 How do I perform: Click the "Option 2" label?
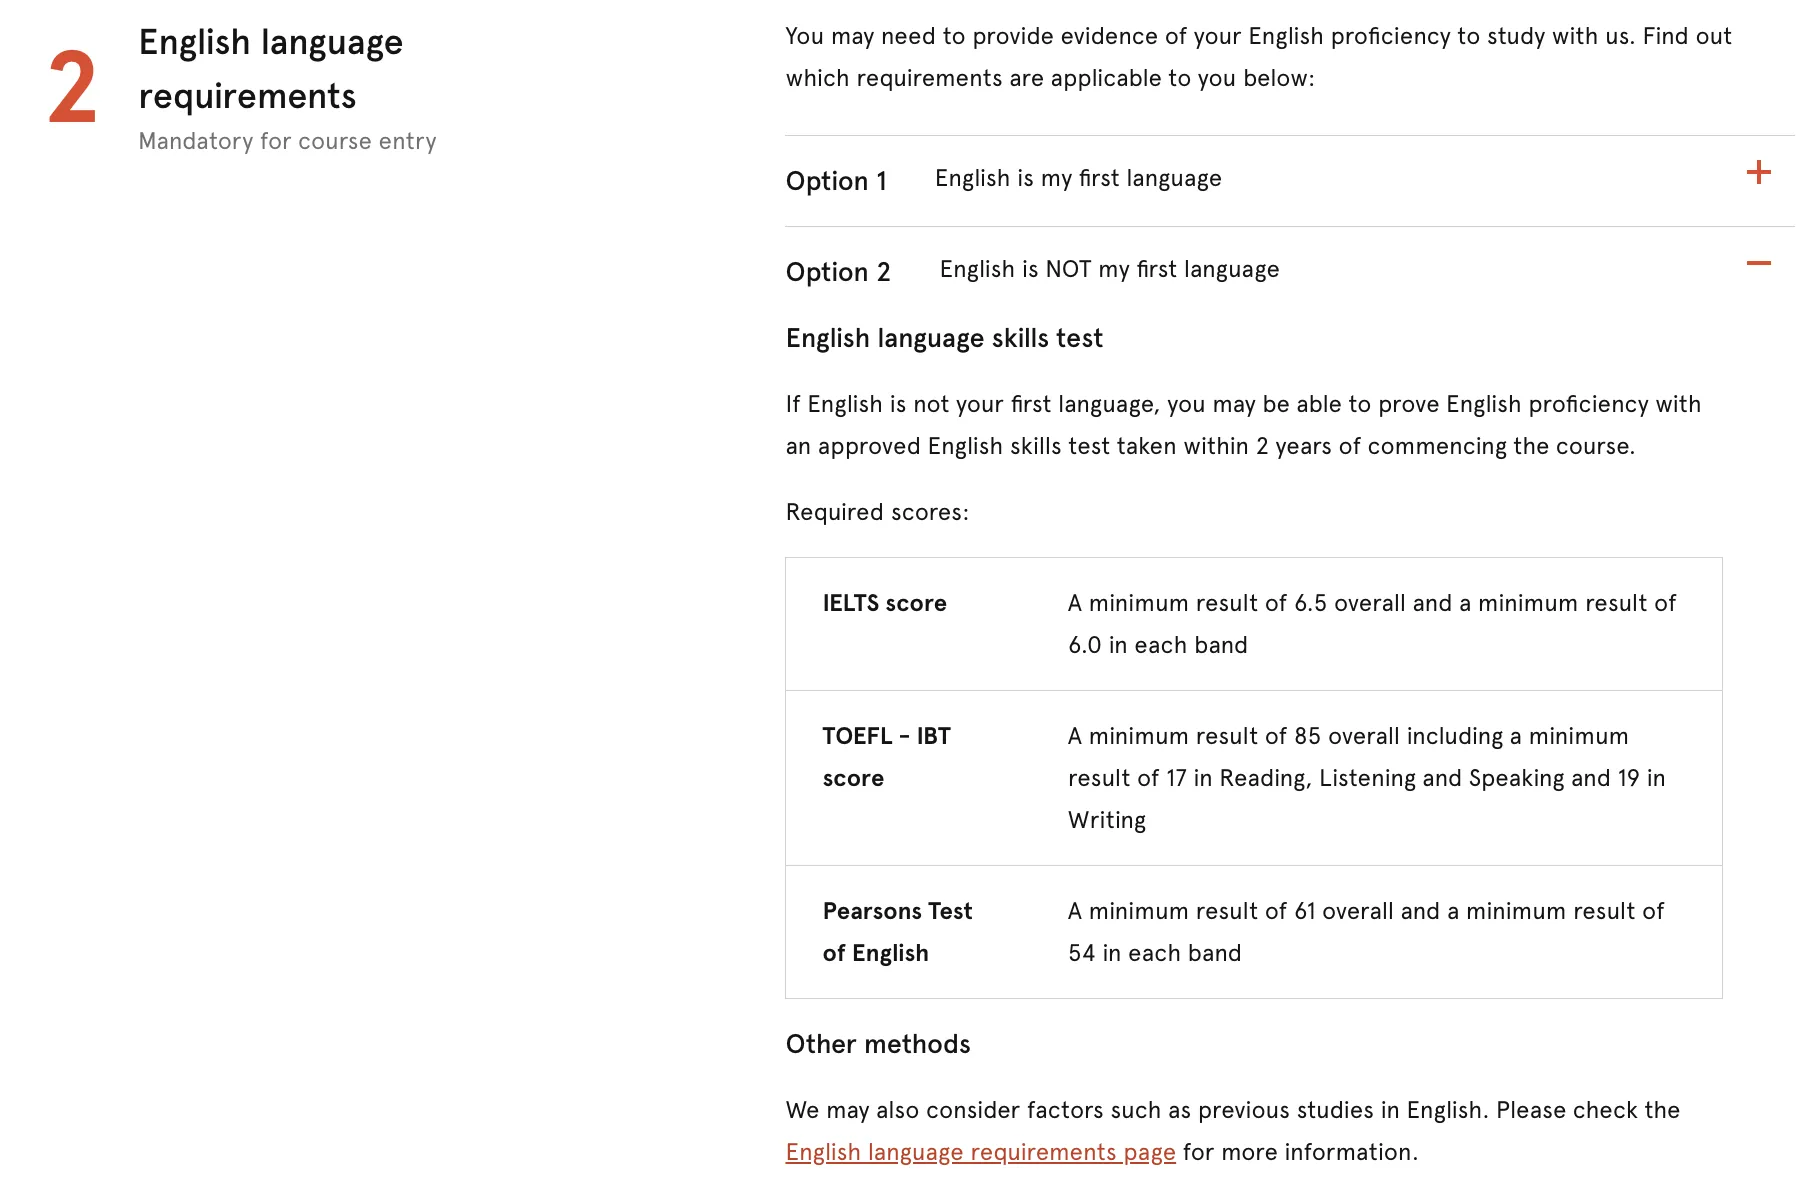coord(838,272)
